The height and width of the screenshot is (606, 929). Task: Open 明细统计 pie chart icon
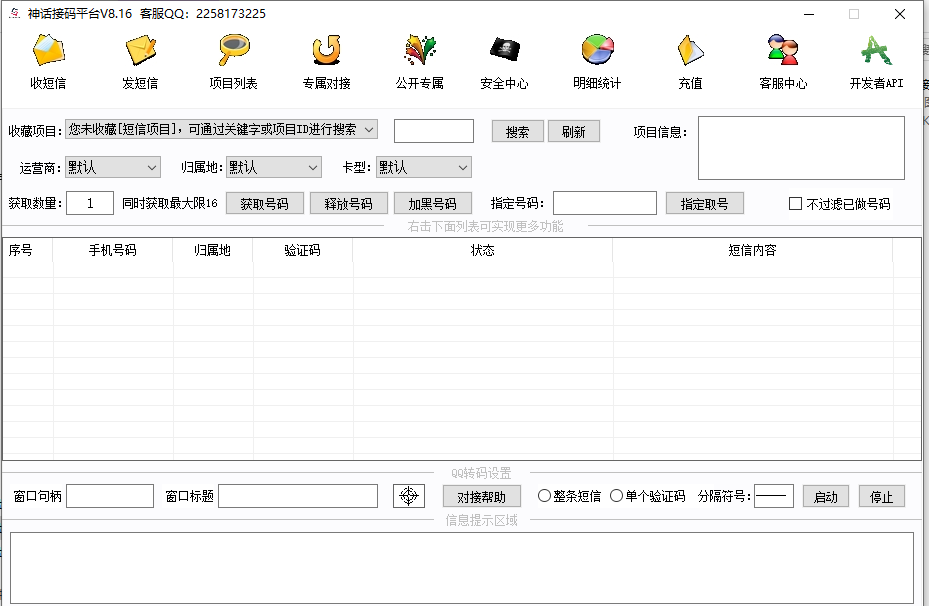[x=597, y=51]
